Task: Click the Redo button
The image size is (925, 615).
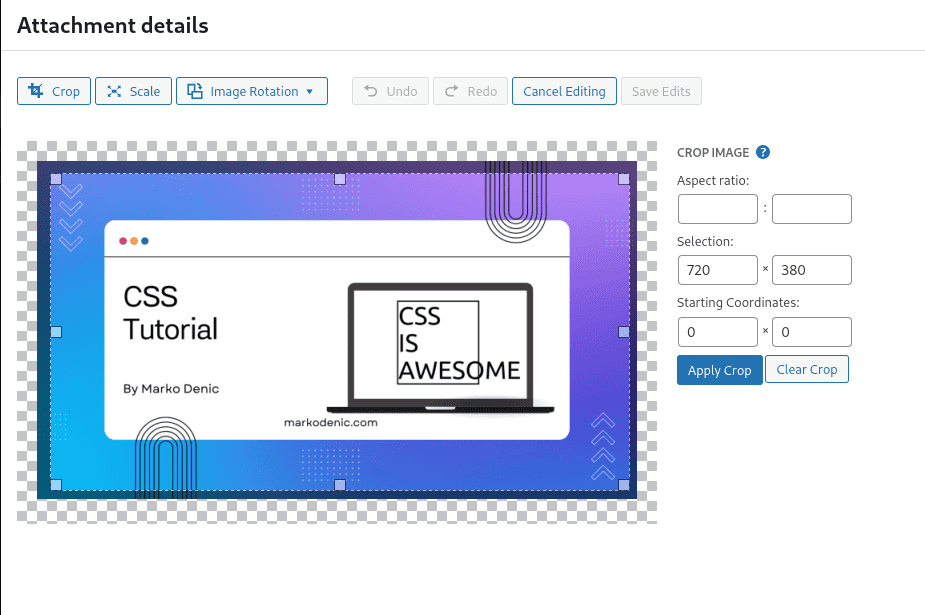Action: pos(471,91)
